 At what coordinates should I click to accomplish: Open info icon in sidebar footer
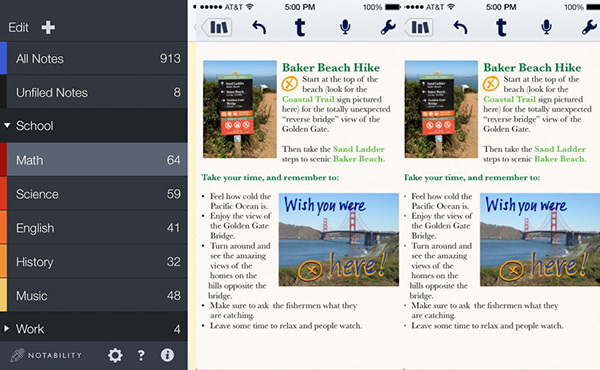click(167, 355)
